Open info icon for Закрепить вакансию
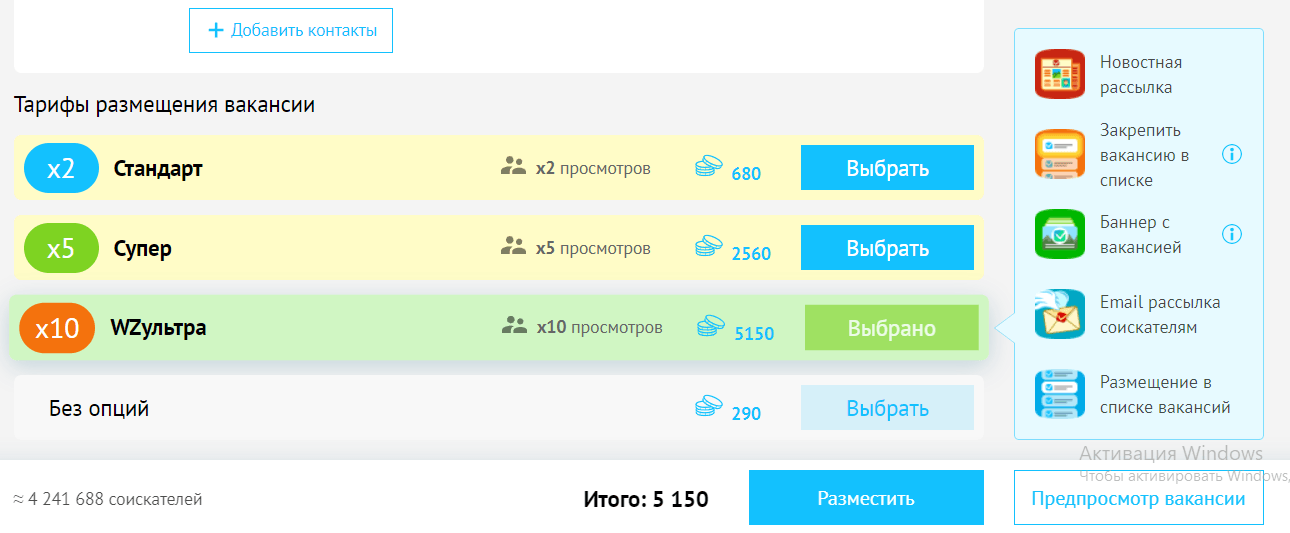Screen dimensions: 1290x533 tap(1232, 154)
